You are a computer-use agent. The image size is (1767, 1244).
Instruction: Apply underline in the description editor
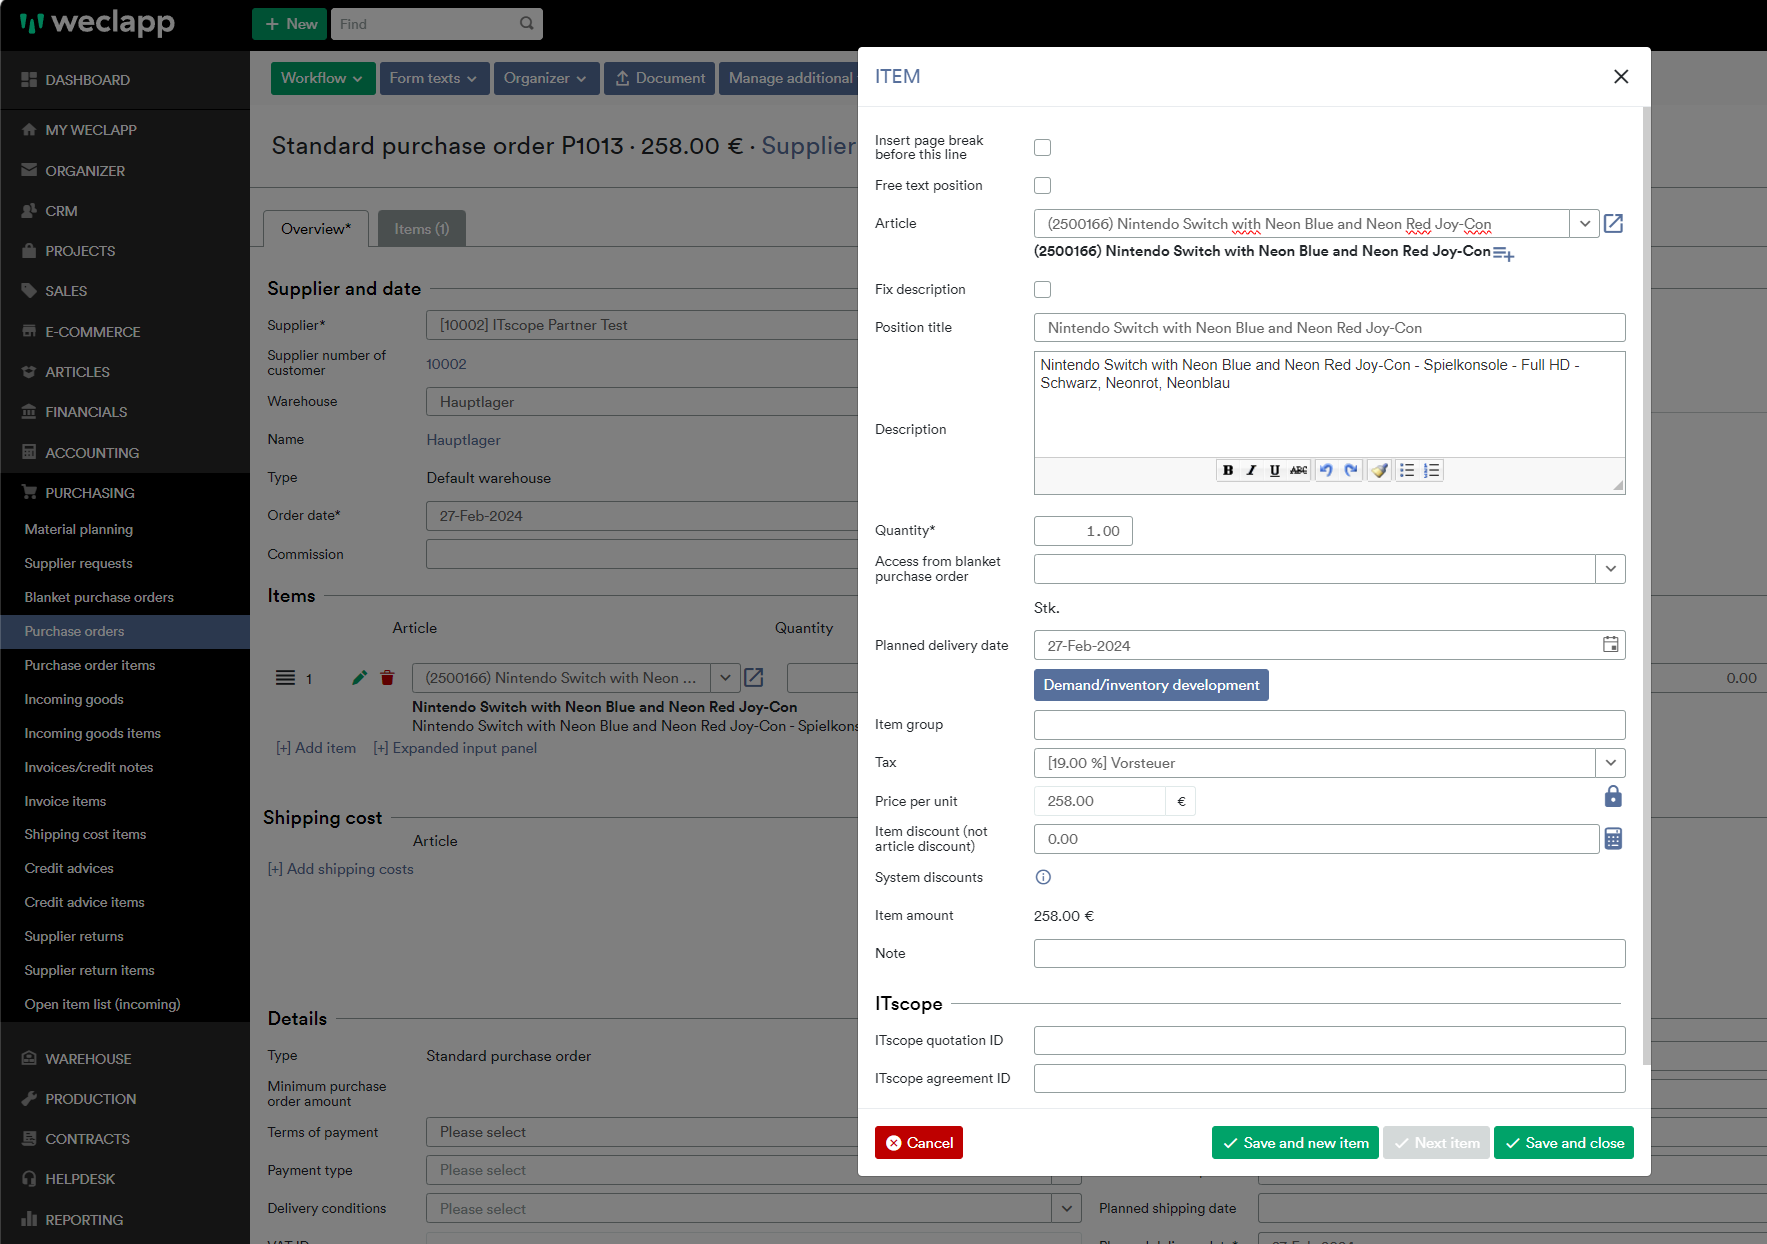1274,470
